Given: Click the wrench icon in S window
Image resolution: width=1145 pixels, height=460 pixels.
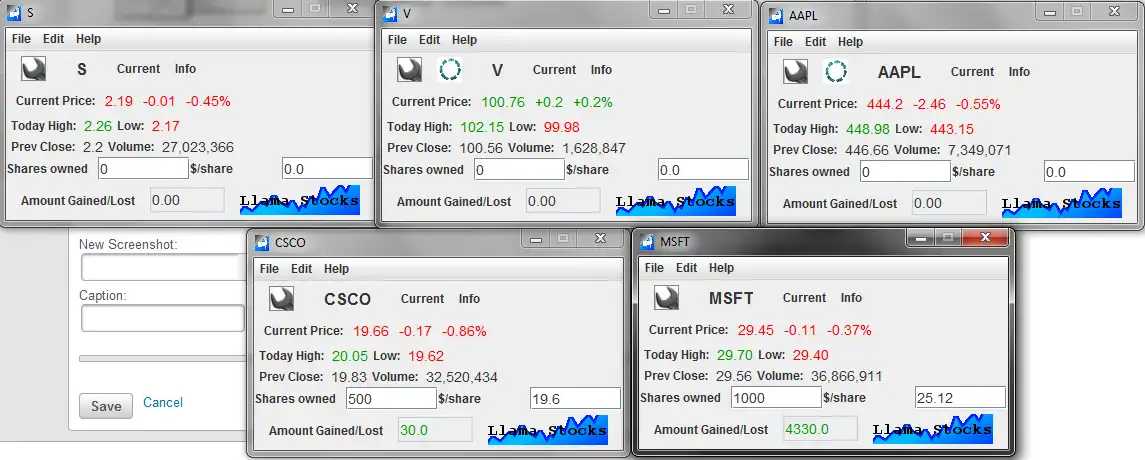Looking at the screenshot, I should click(34, 69).
